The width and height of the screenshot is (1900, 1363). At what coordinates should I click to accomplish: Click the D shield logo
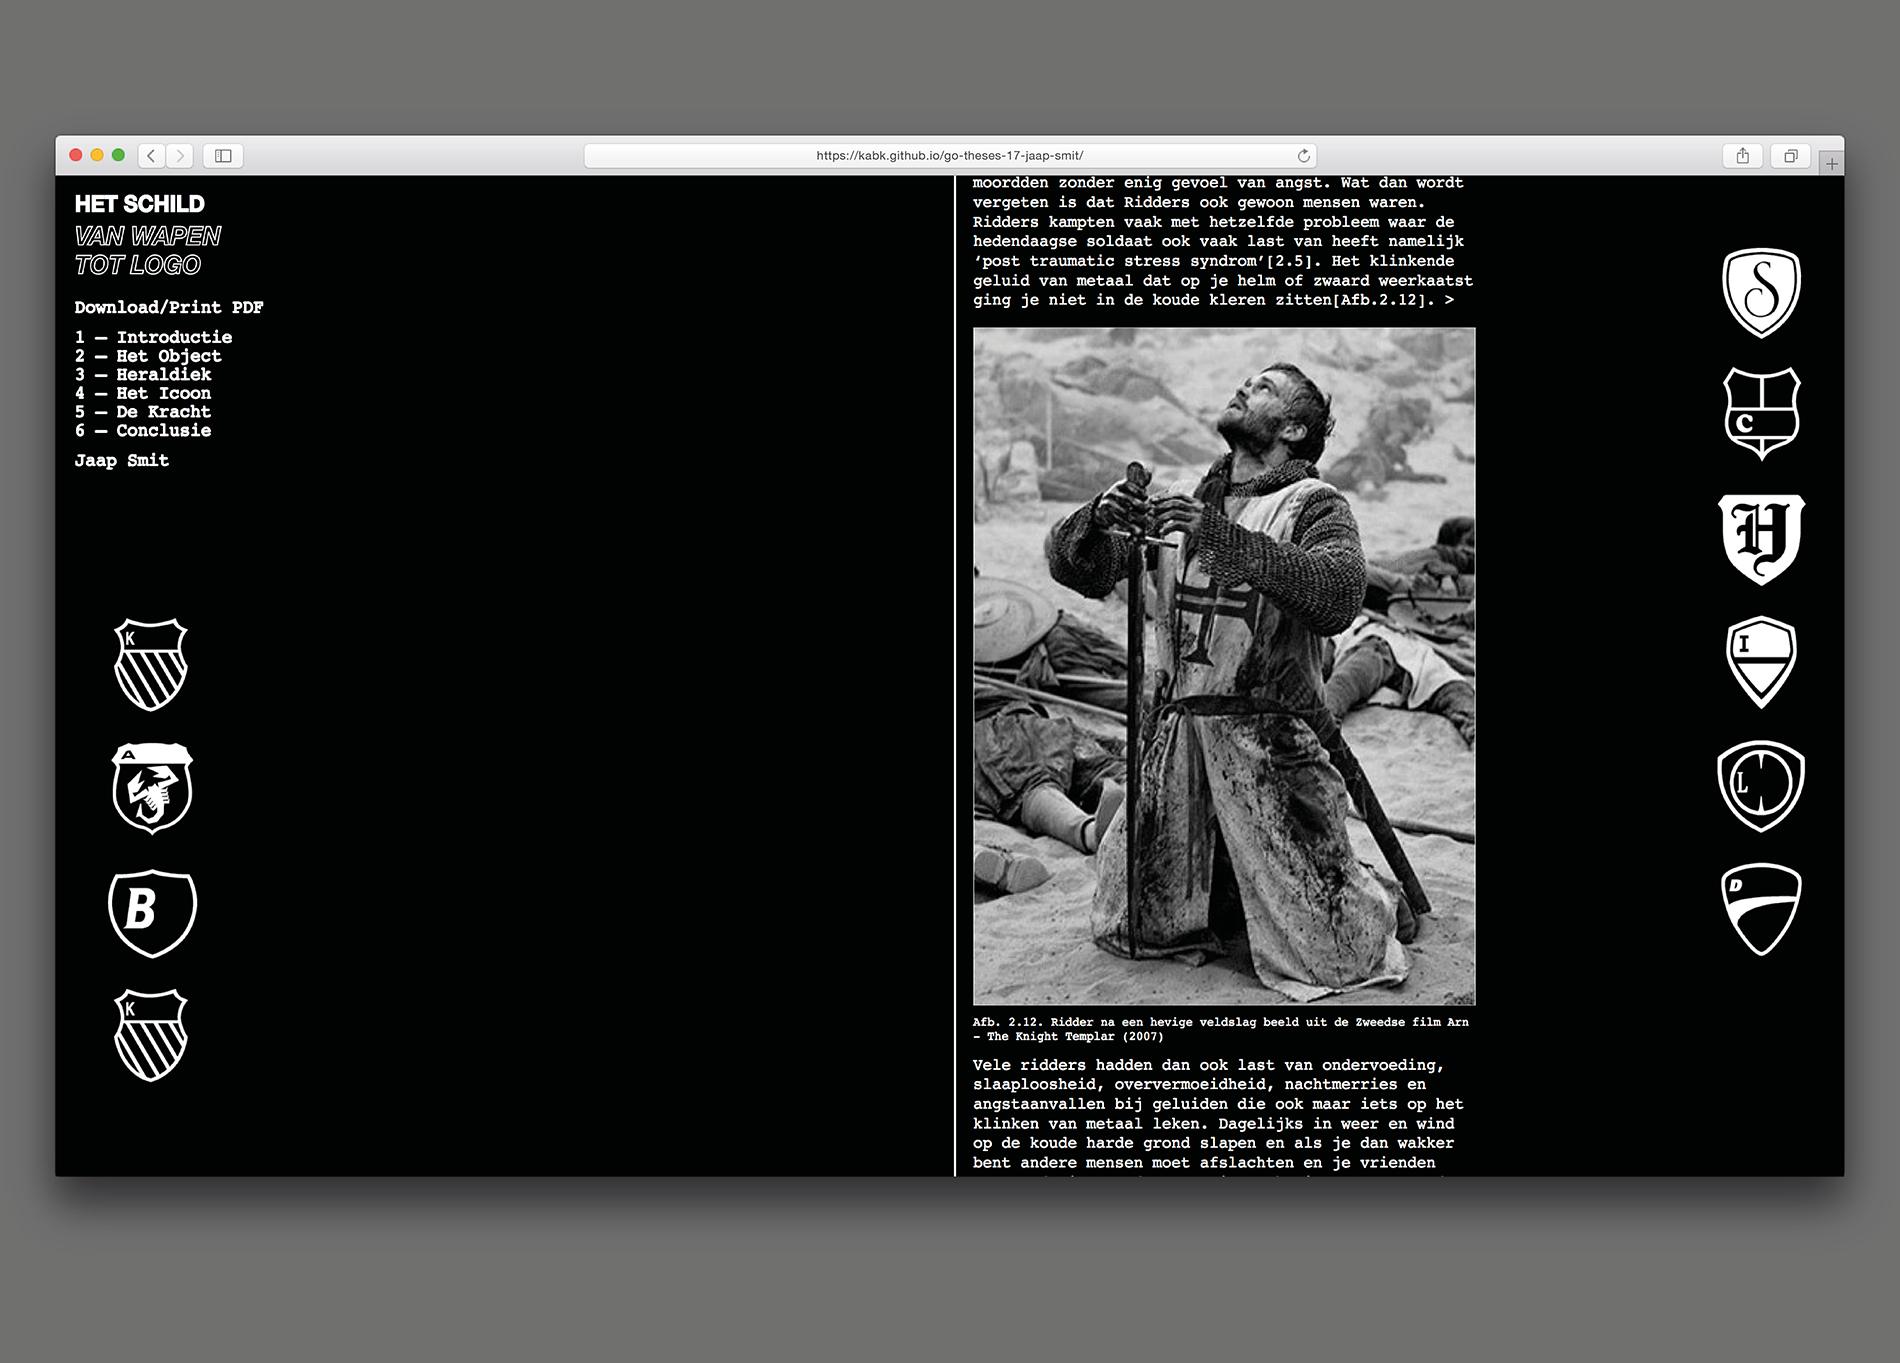click(x=1761, y=909)
